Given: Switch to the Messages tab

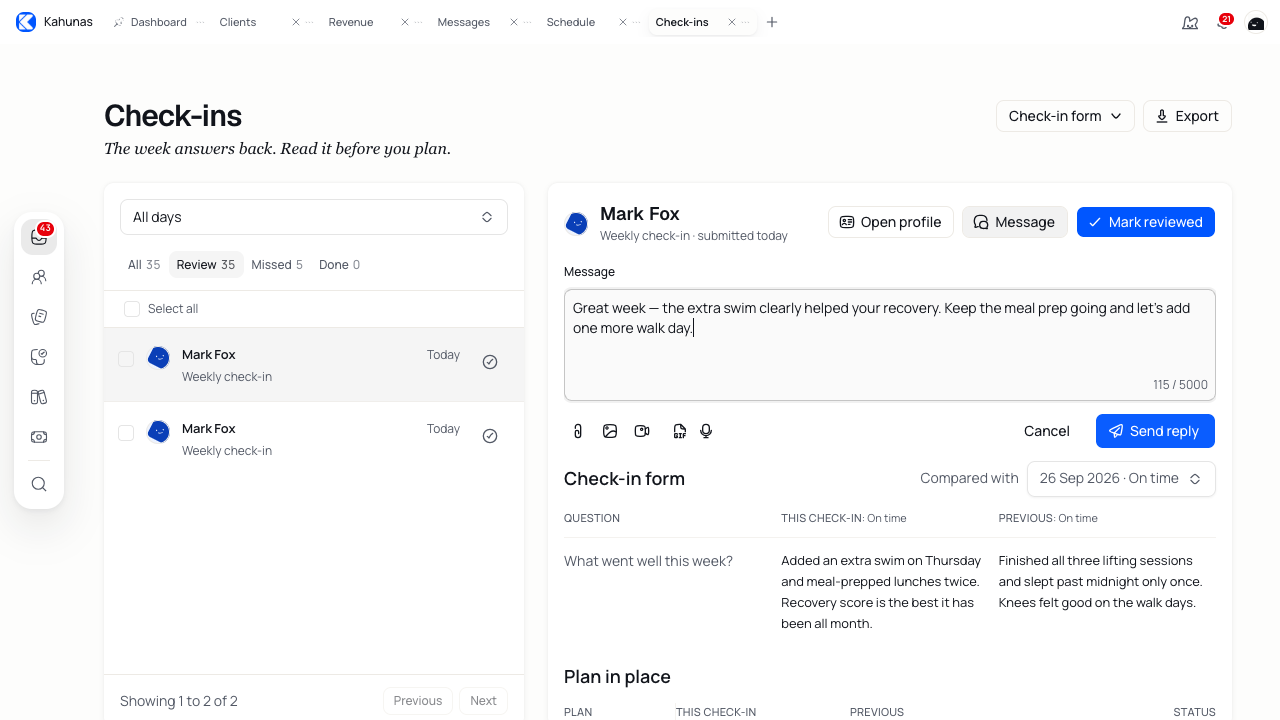Looking at the screenshot, I should tap(463, 22).
